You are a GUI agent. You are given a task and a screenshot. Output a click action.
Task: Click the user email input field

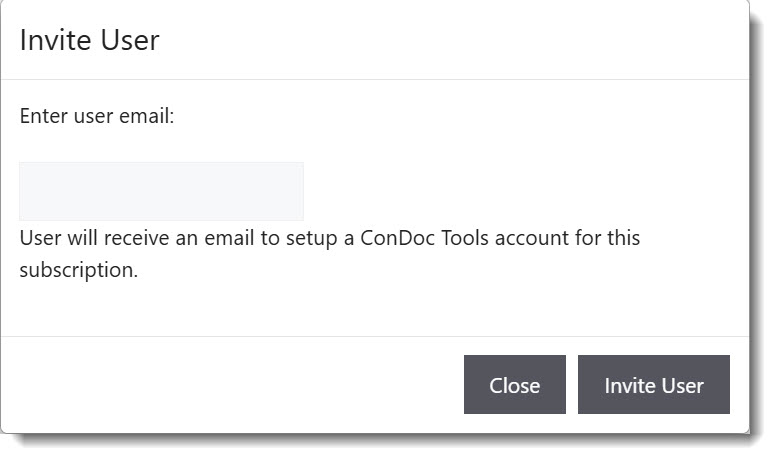click(x=161, y=191)
